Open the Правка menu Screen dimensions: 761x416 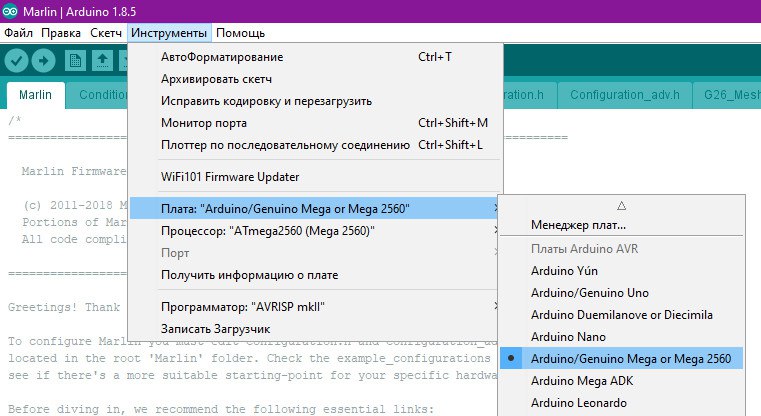(61, 33)
